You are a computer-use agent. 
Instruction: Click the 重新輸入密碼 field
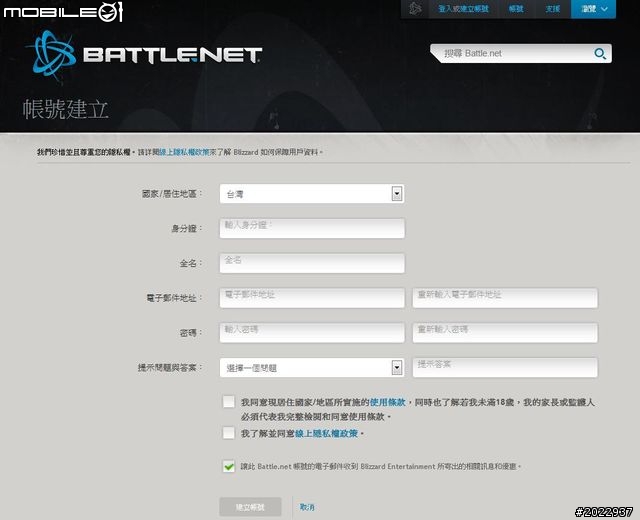click(x=505, y=333)
